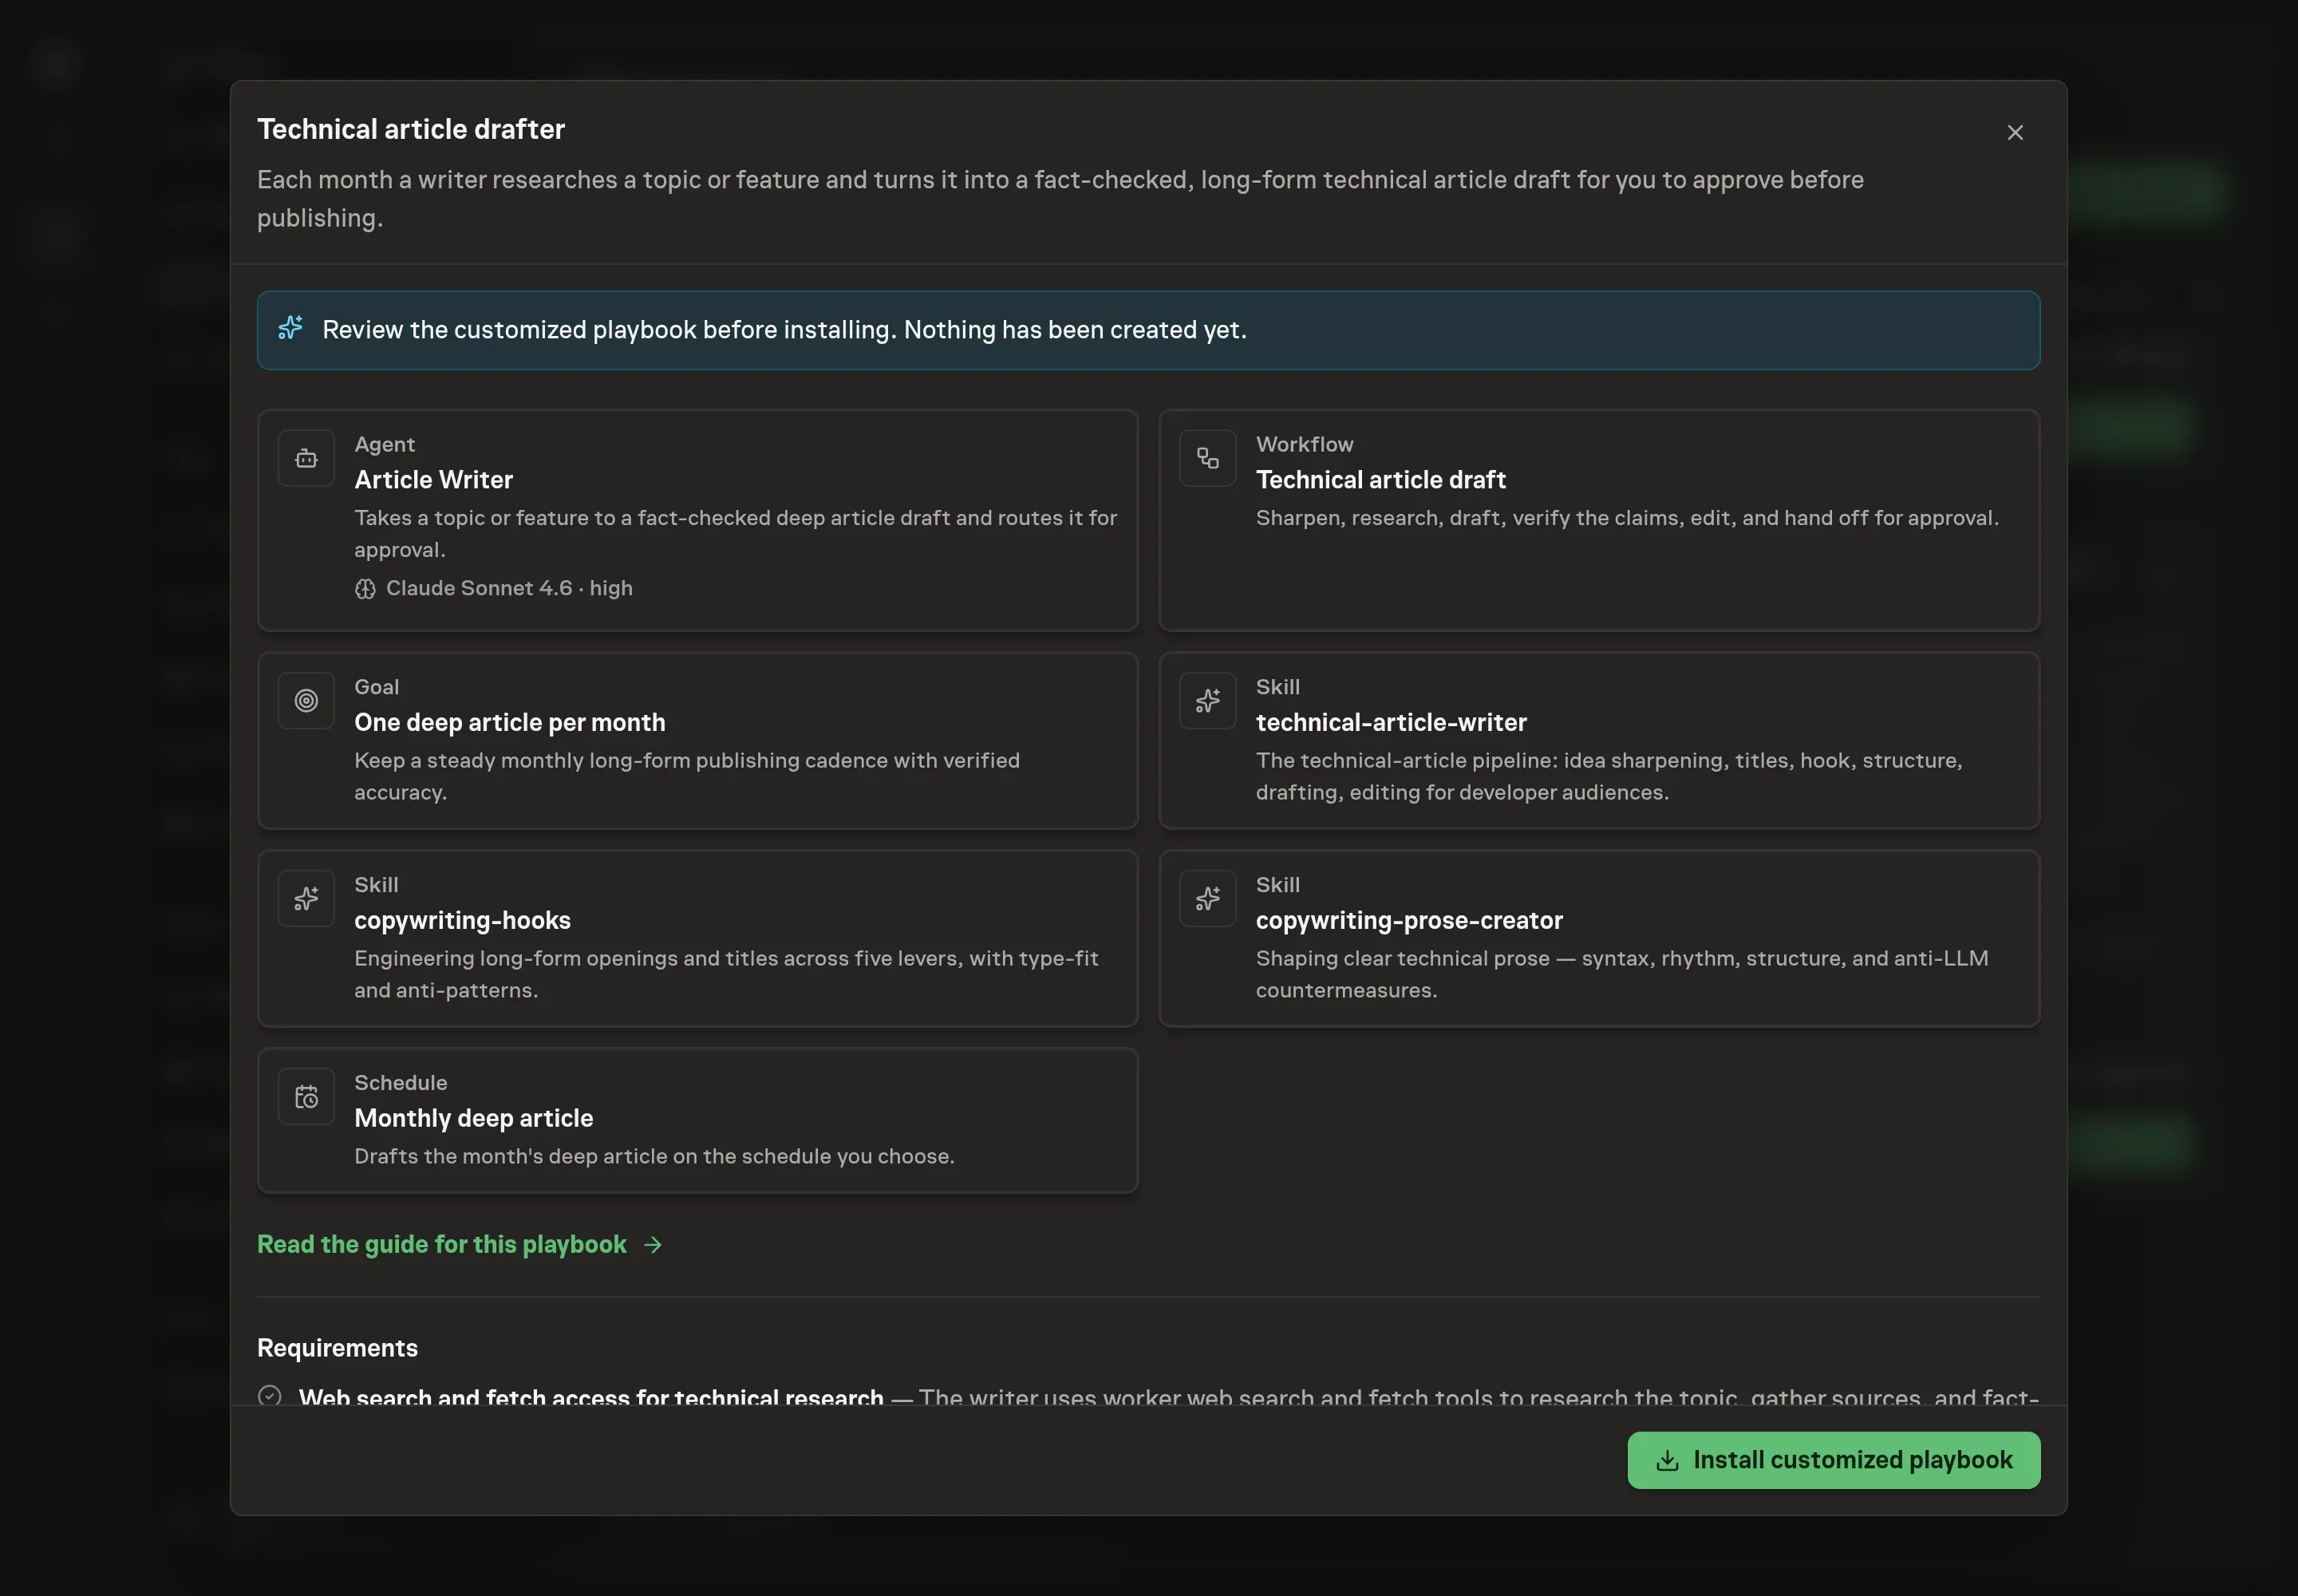Click the Technical article drafter dialog title
Viewport: 2298px width, 1596px height.
[411, 129]
